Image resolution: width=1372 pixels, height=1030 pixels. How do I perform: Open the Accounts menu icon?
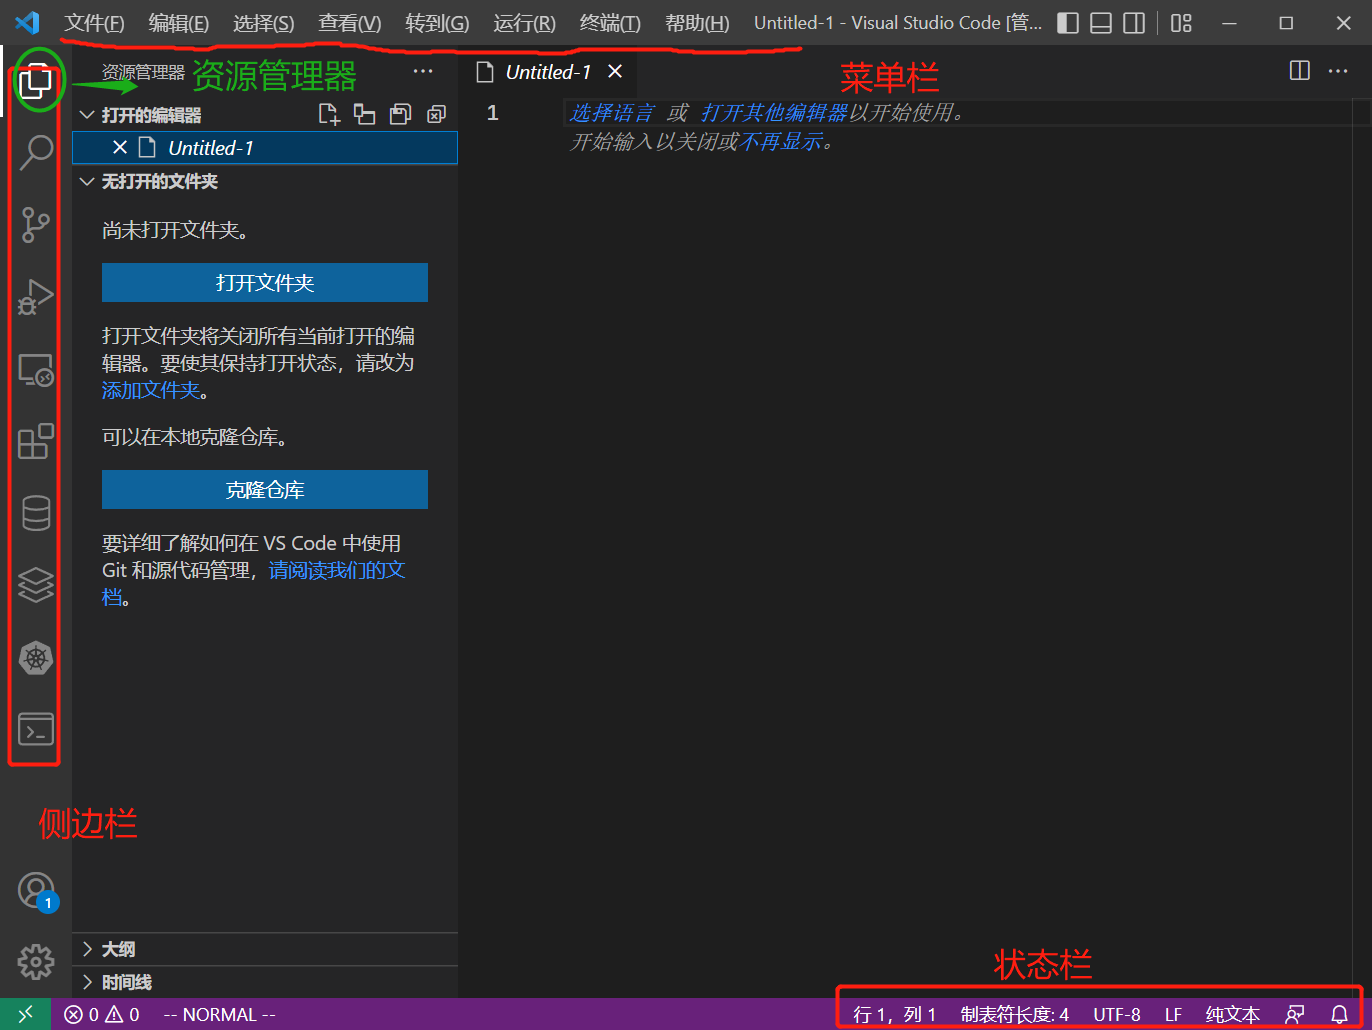(x=36, y=890)
